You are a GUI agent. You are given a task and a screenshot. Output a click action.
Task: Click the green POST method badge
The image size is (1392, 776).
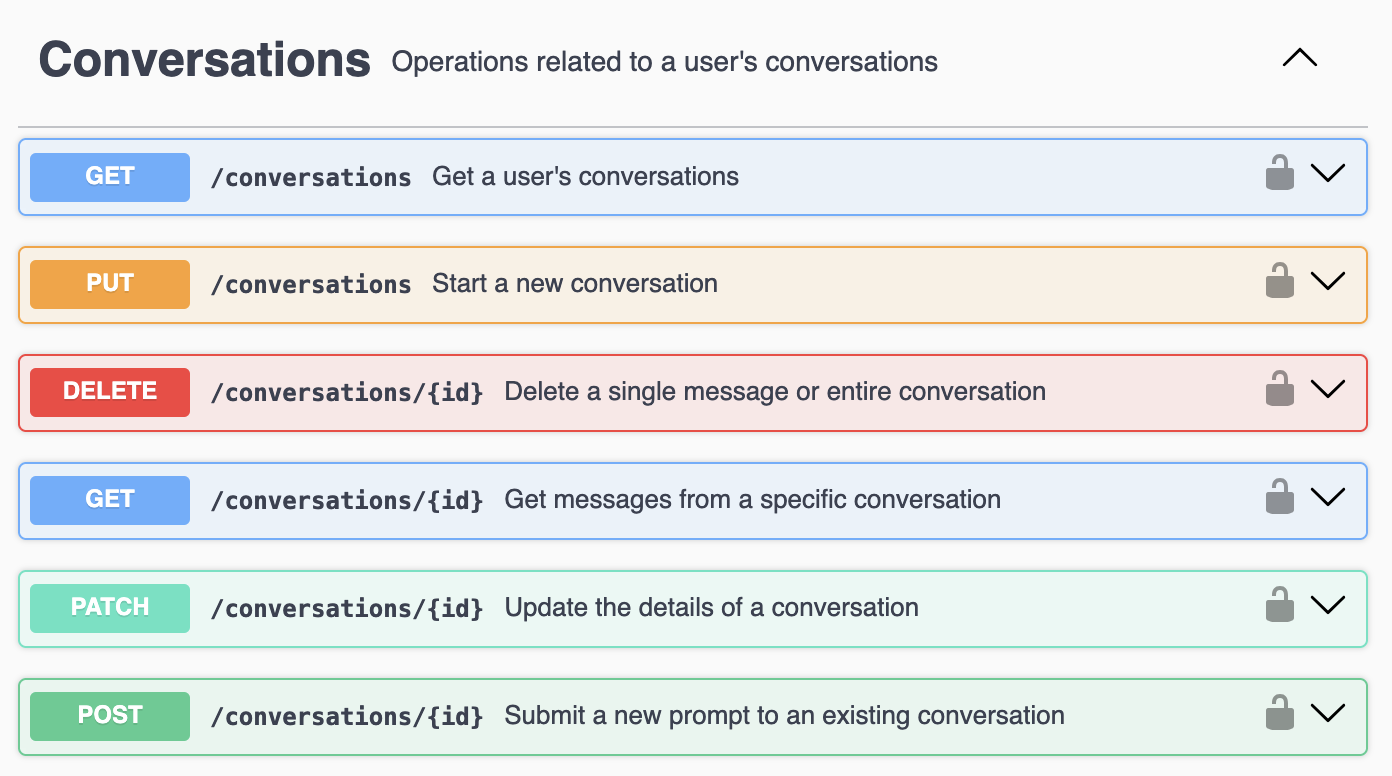[x=110, y=716]
